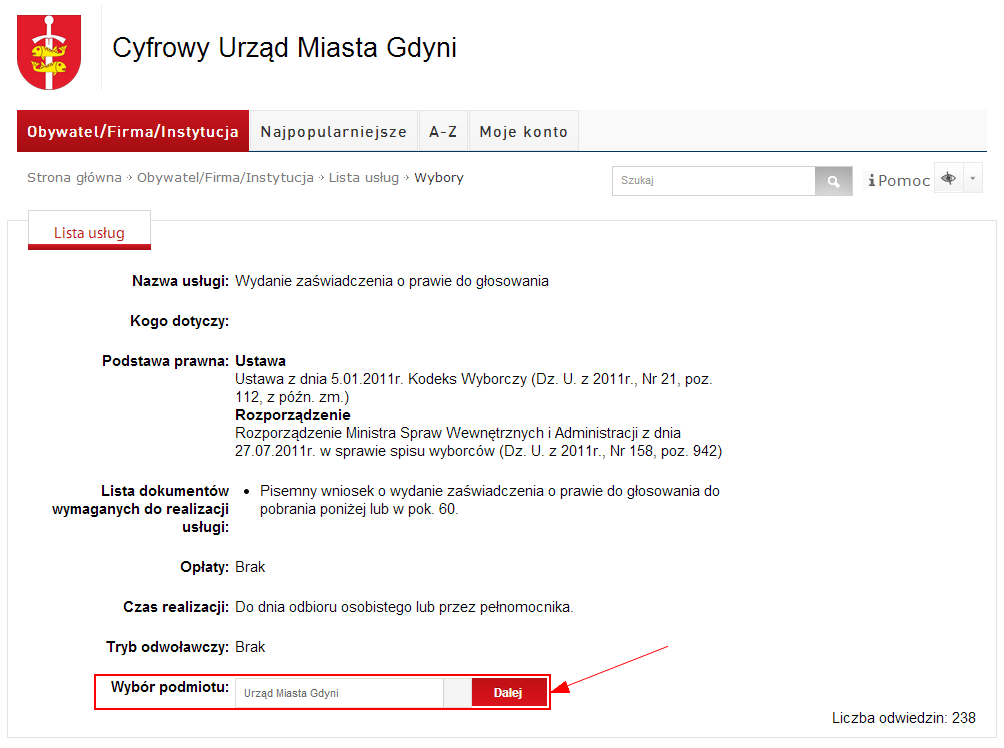This screenshot has width=1004, height=748.
Task: Click the Wybory breadcrumb item
Action: coord(439,178)
